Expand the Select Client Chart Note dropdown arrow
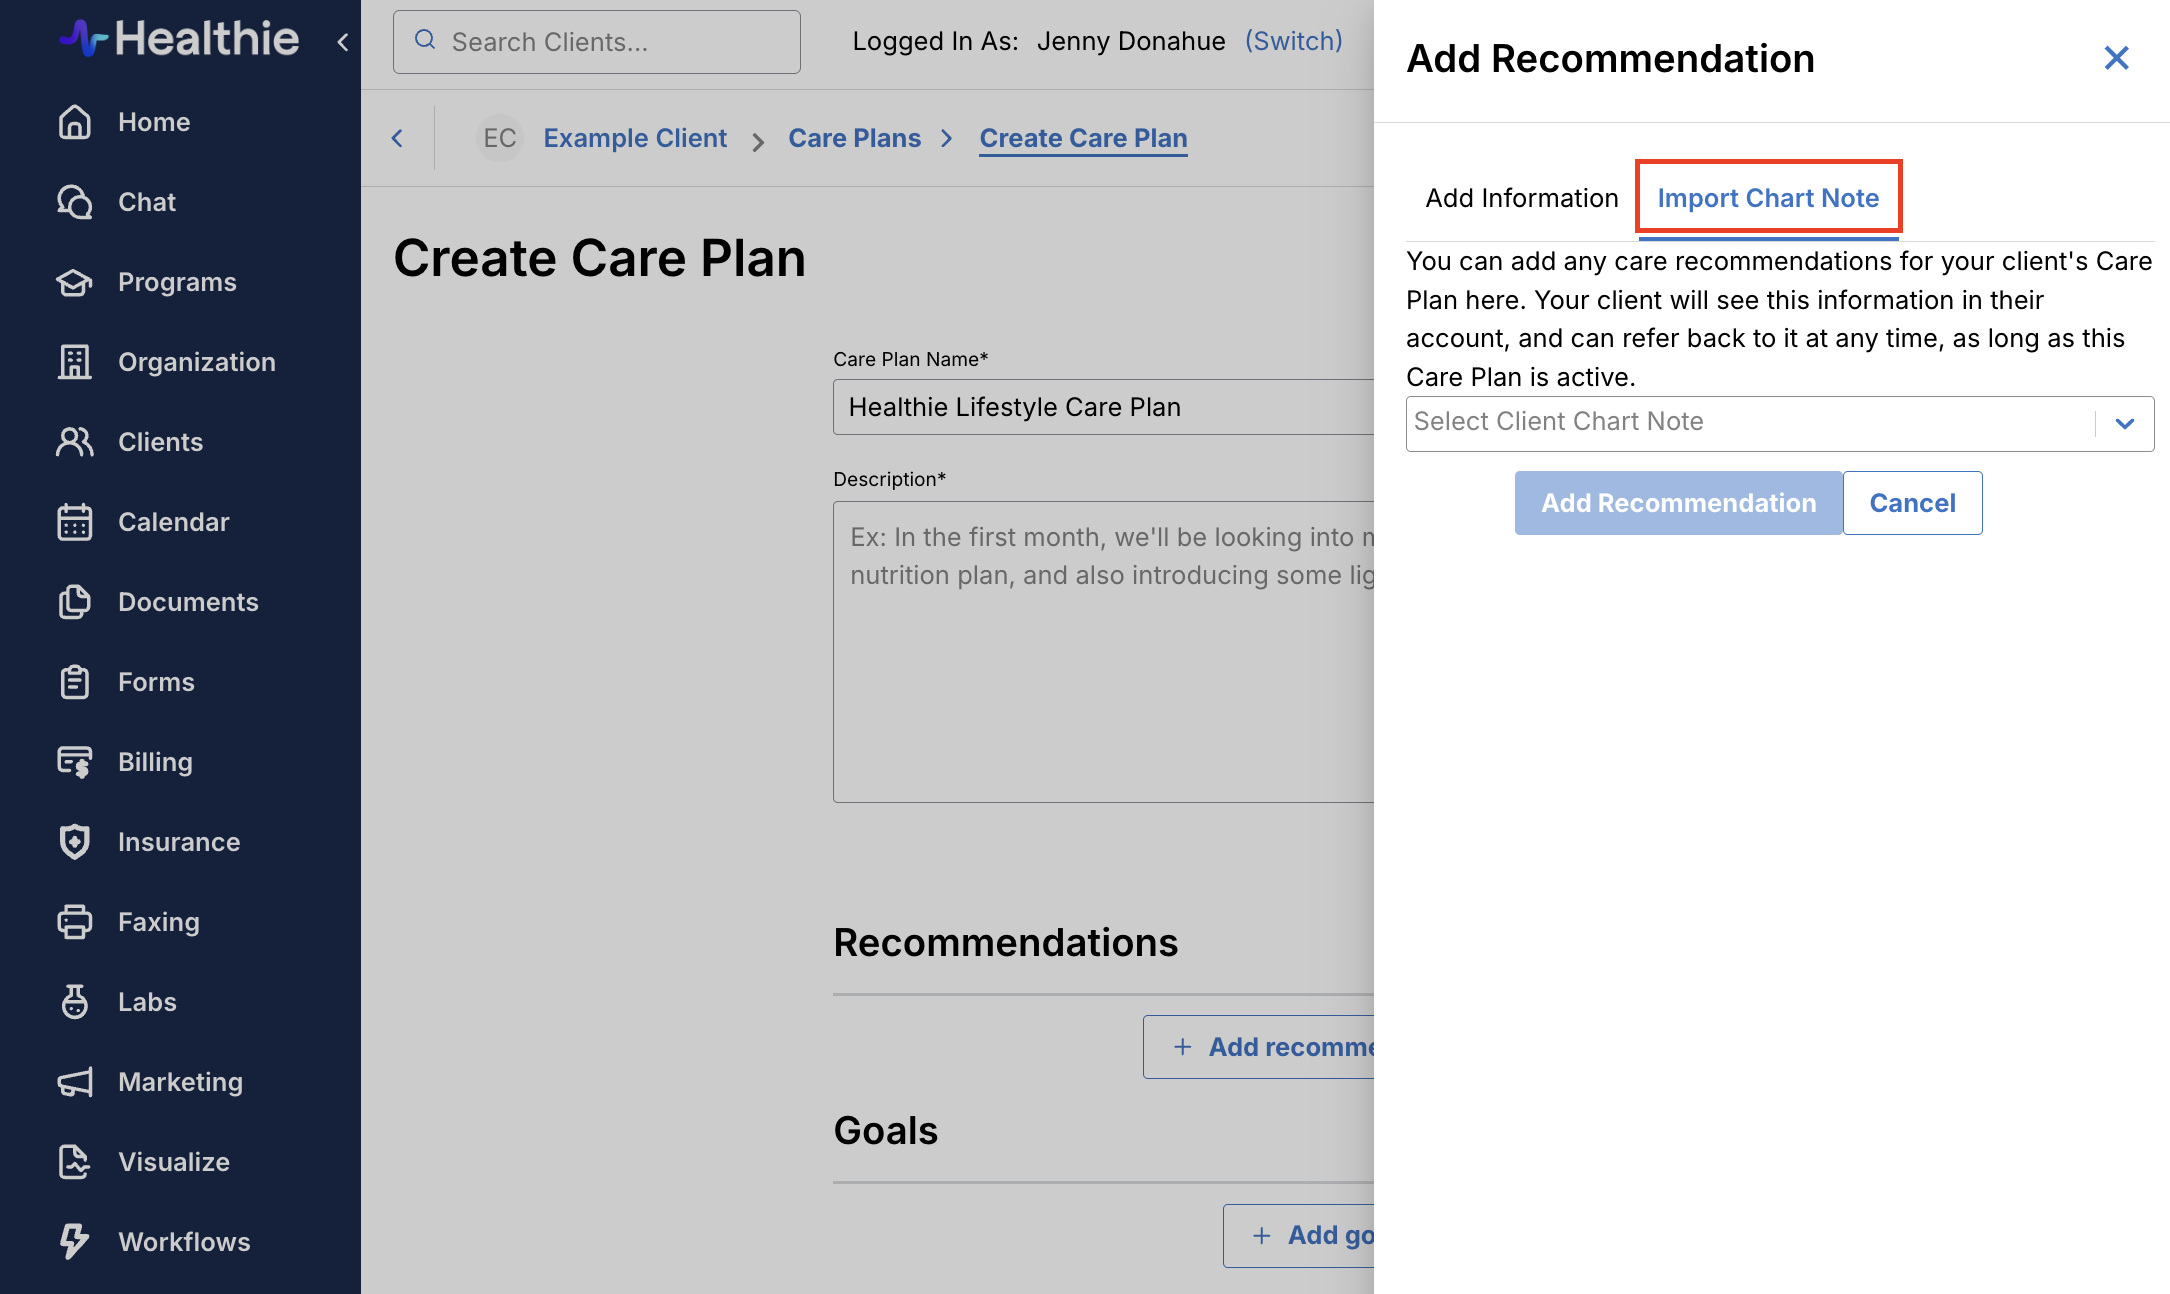Screen dimensions: 2170x1294 click(2125, 424)
